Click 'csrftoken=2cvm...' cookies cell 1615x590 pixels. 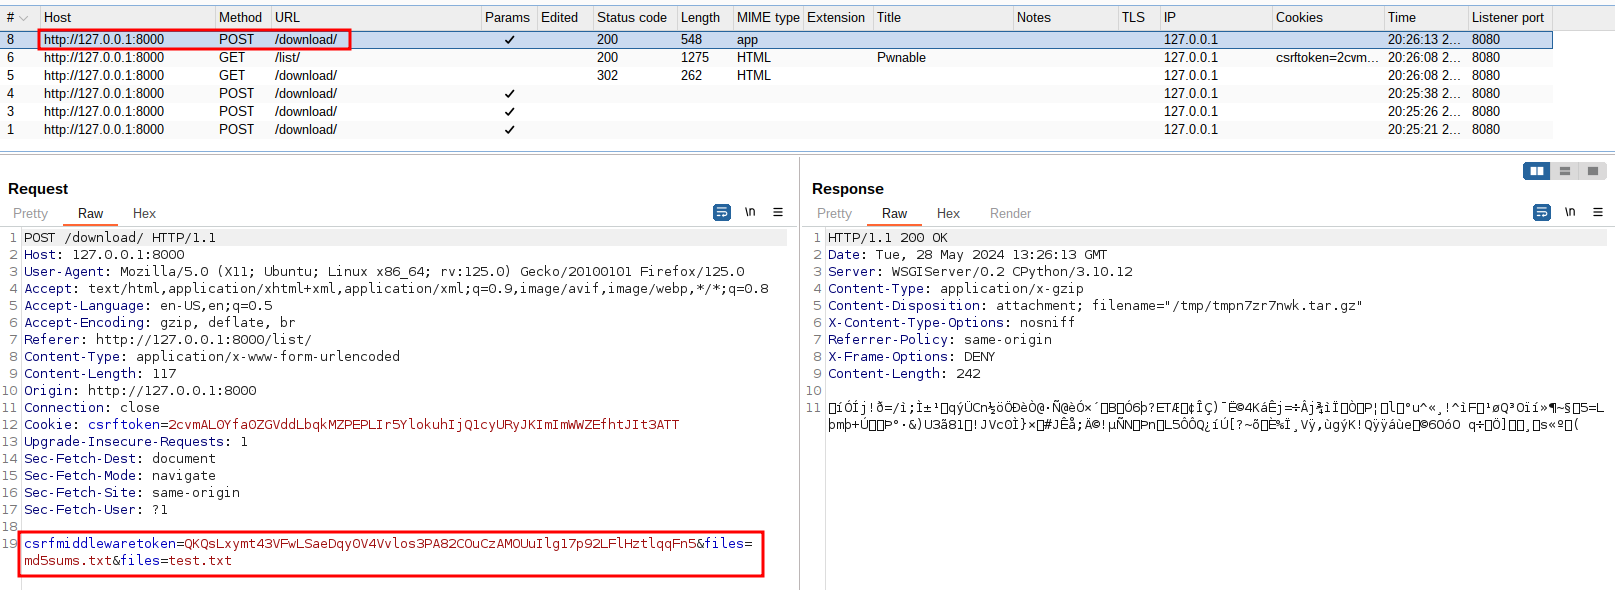(x=1326, y=58)
